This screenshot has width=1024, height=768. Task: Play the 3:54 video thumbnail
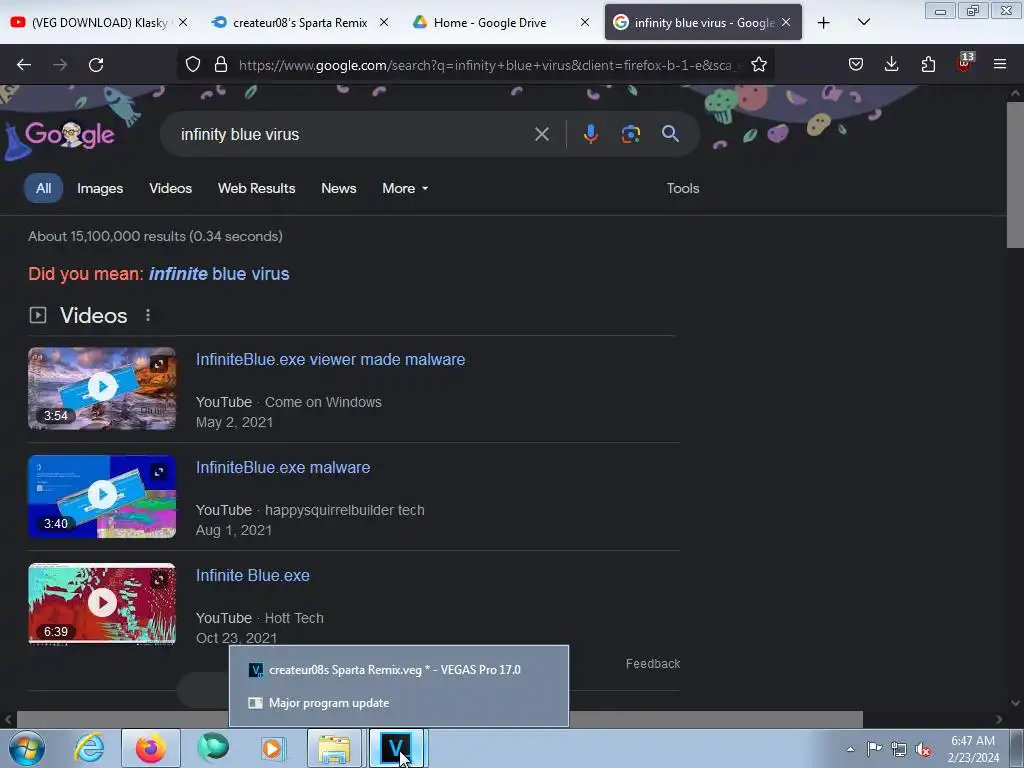(x=102, y=388)
